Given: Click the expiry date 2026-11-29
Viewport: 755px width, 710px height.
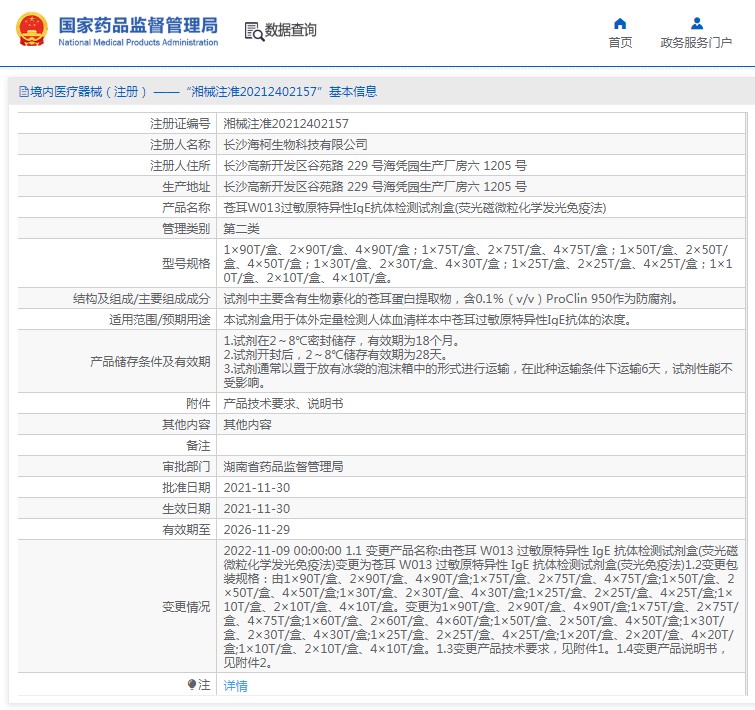Looking at the screenshot, I should click(x=257, y=529).
